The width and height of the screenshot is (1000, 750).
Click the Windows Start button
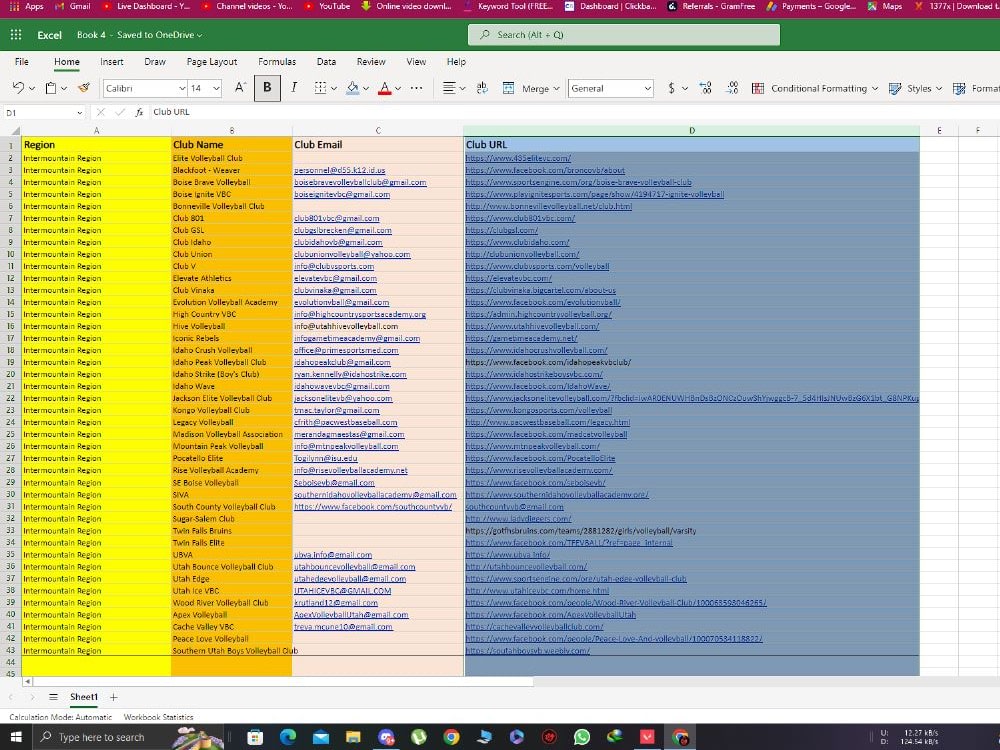pyautogui.click(x=16, y=737)
